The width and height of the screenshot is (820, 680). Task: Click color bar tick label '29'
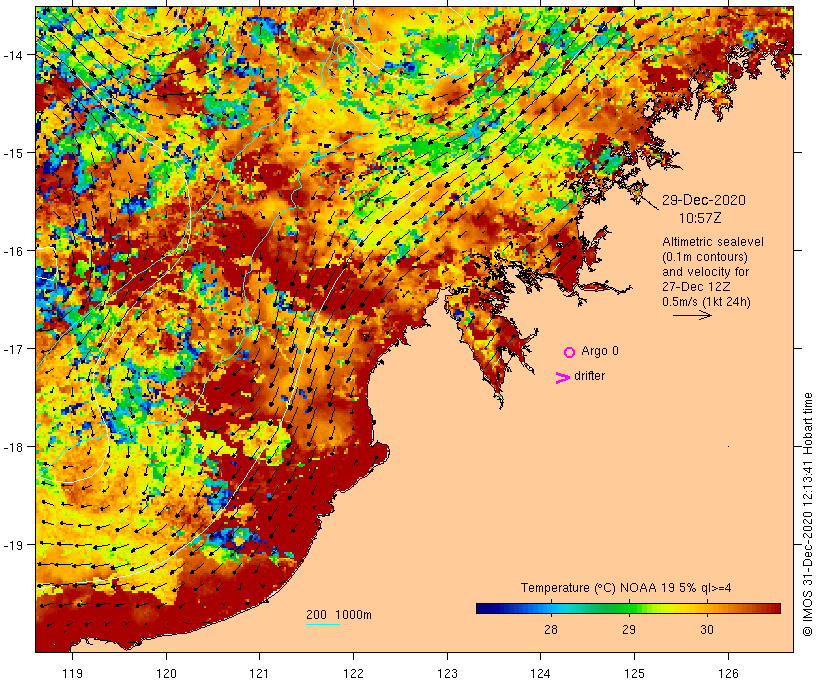(x=629, y=630)
